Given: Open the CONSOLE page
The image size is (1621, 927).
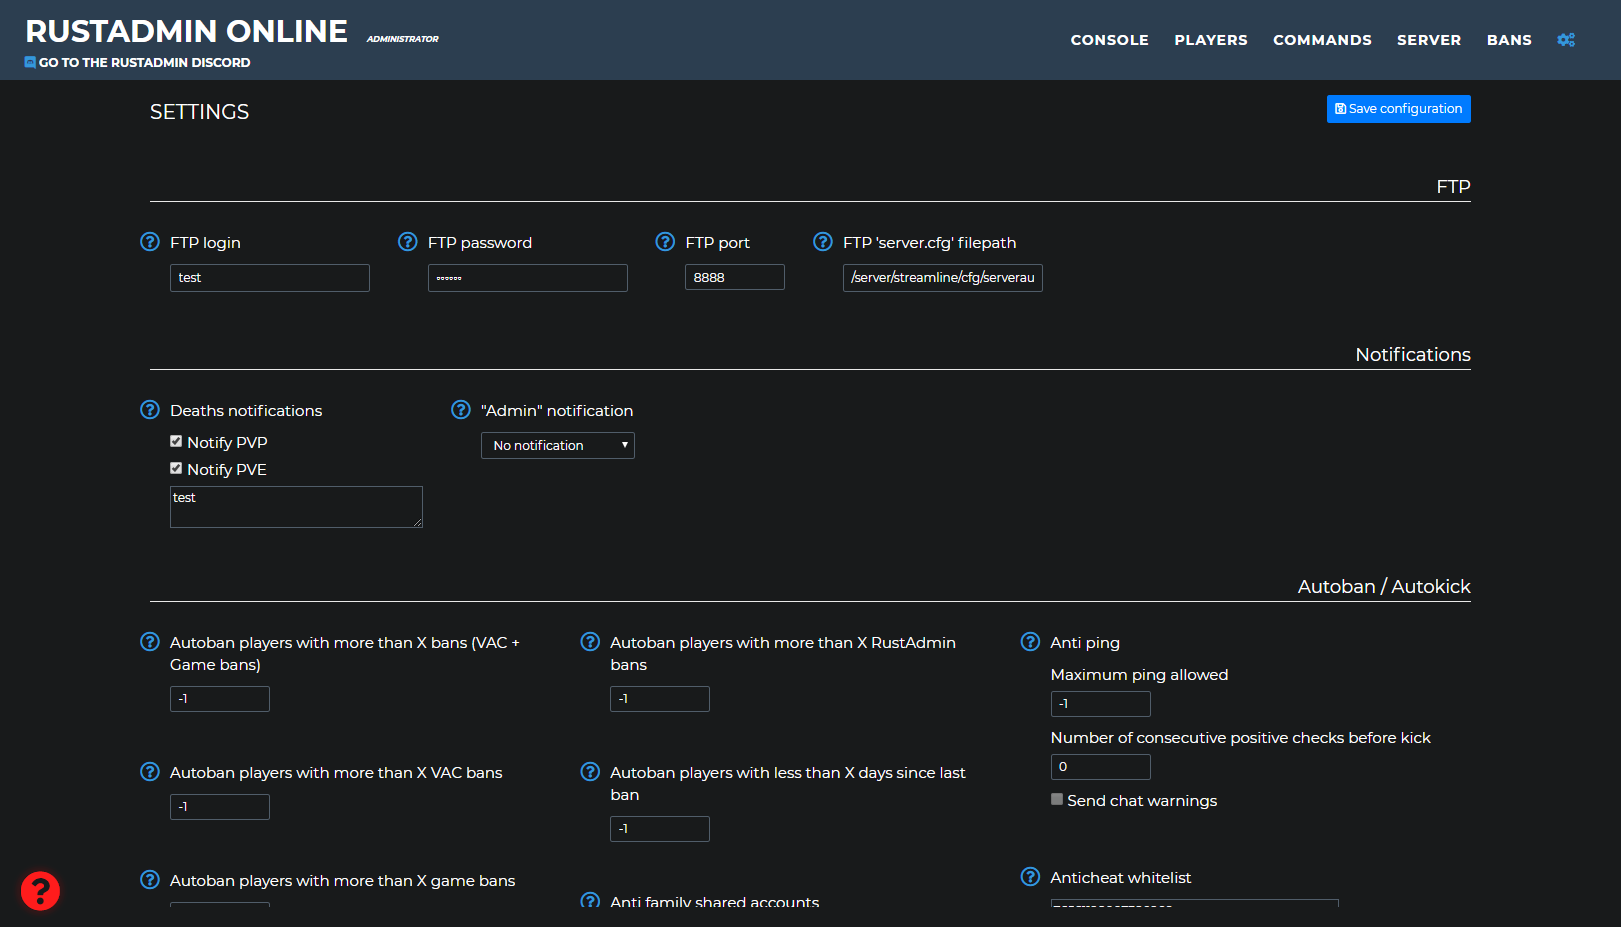Looking at the screenshot, I should tap(1110, 40).
